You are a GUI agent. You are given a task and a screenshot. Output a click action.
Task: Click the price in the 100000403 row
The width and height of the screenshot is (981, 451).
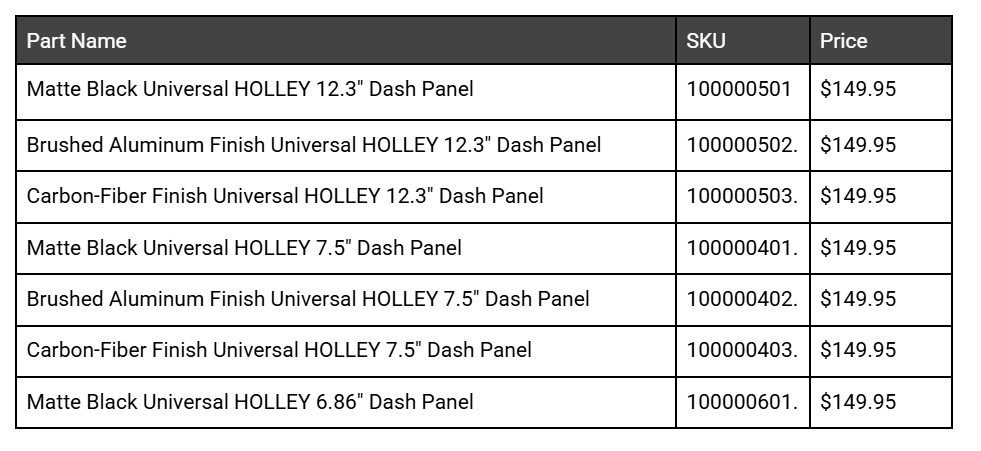pyautogui.click(x=858, y=350)
